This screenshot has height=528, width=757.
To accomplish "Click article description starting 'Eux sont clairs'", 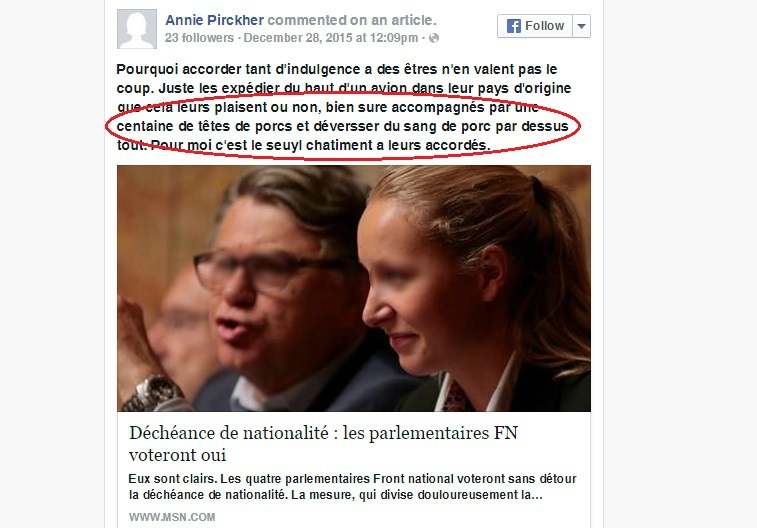I will coord(352,487).
